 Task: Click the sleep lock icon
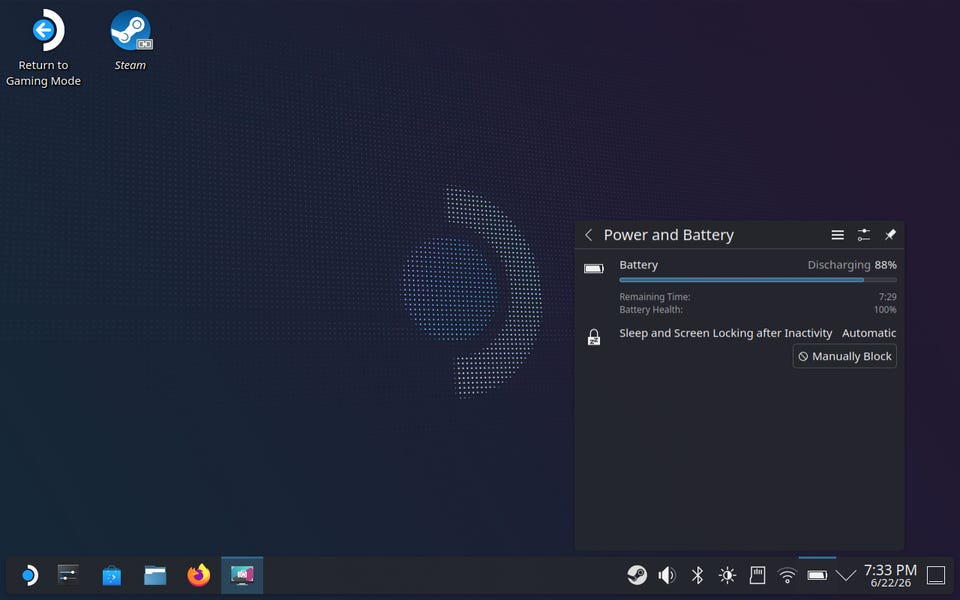coord(594,337)
